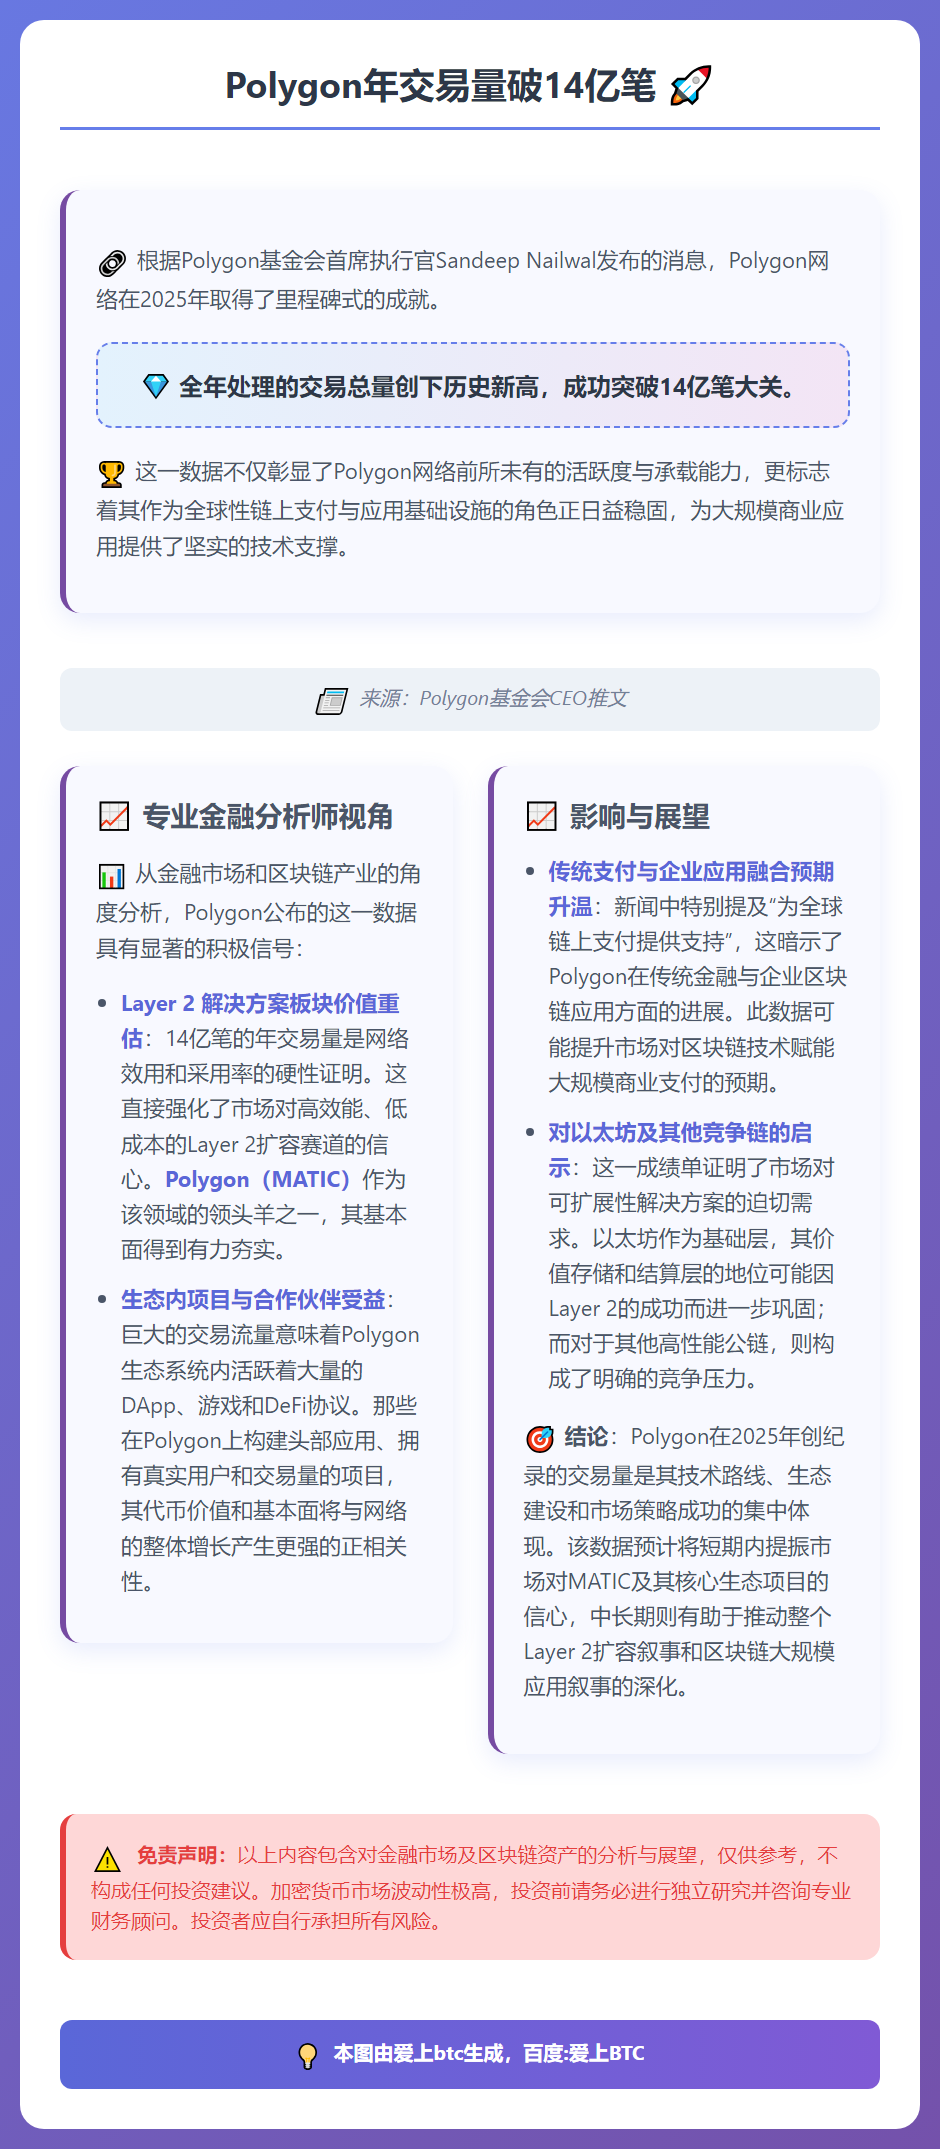Click the bold label 结论

tap(586, 1437)
